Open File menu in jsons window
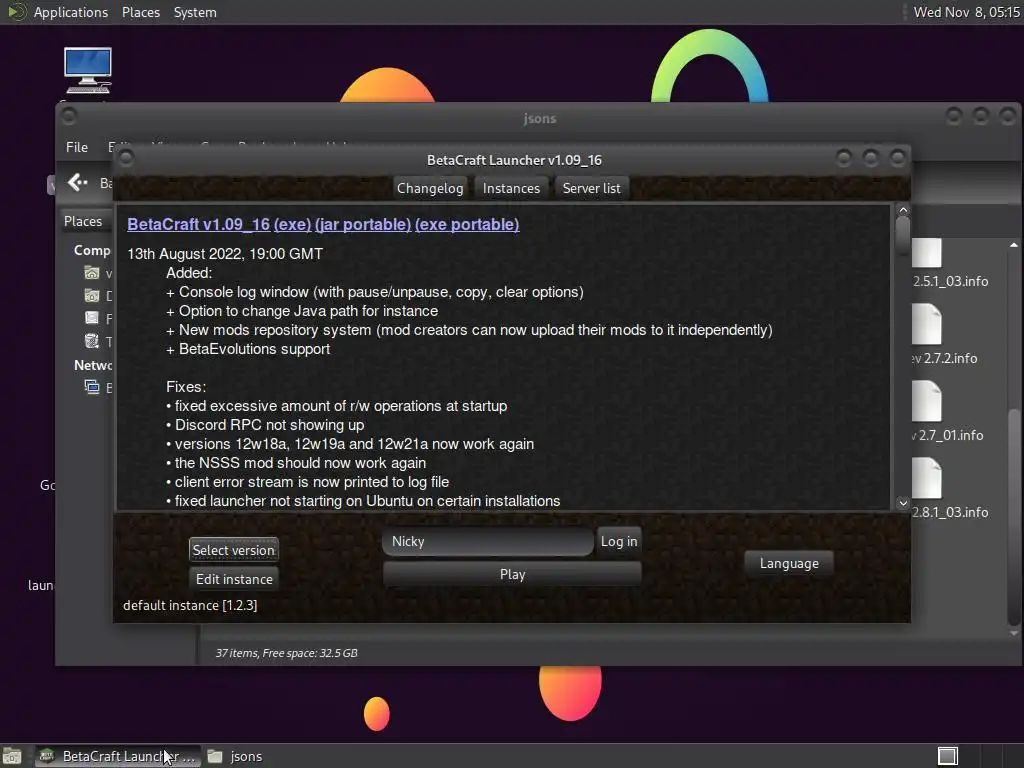This screenshot has height=768, width=1024. coord(76,147)
